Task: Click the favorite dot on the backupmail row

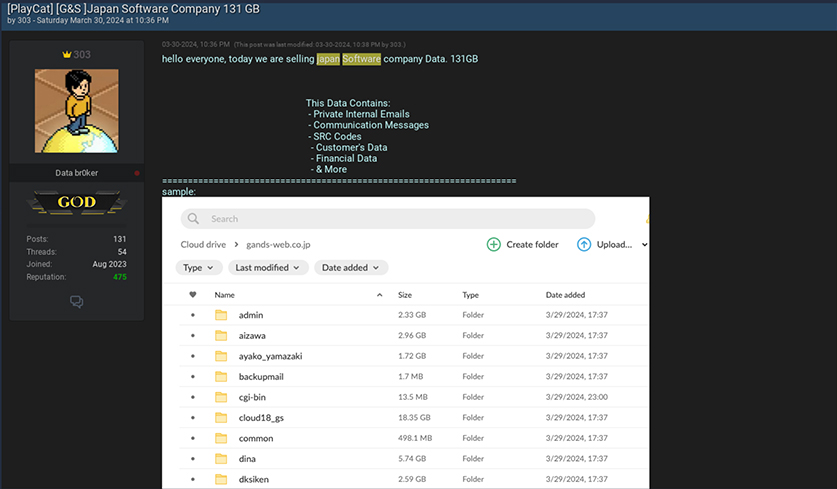Action: coord(193,377)
